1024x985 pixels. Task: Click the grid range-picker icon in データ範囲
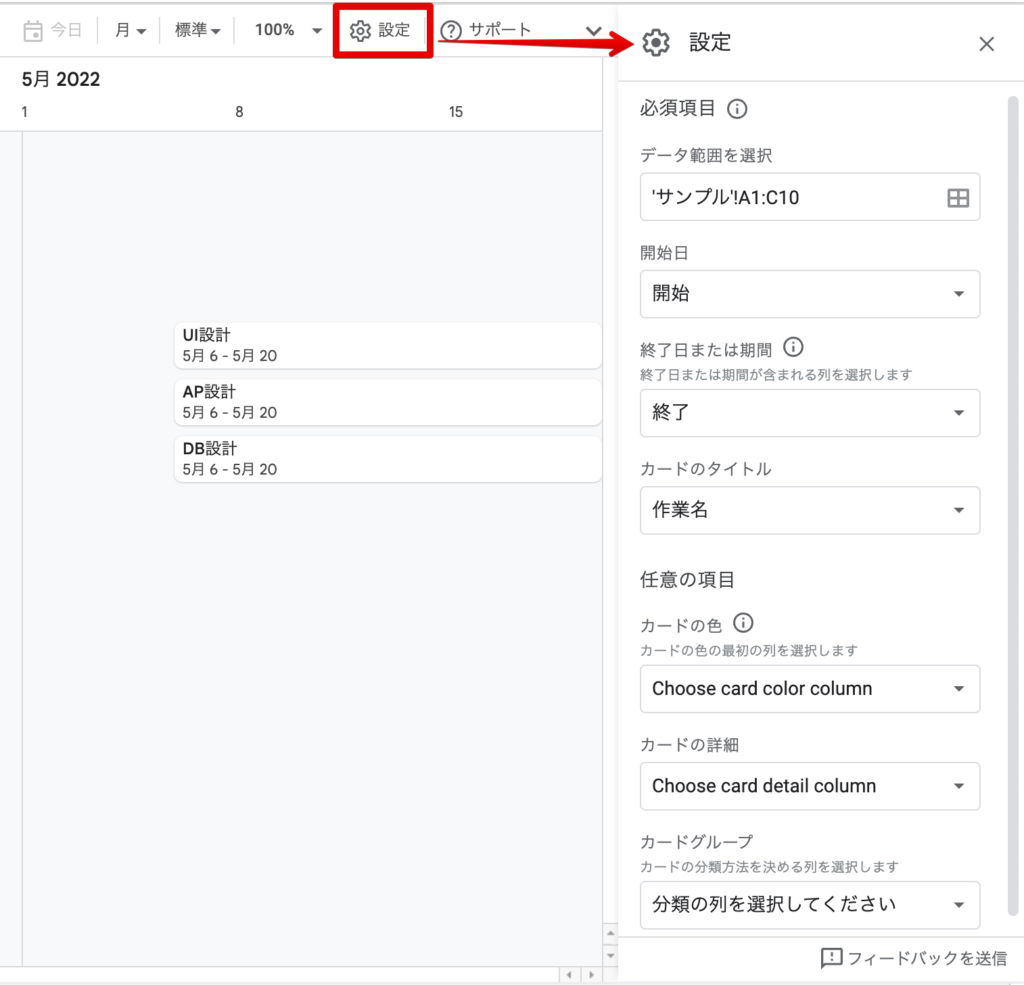957,197
